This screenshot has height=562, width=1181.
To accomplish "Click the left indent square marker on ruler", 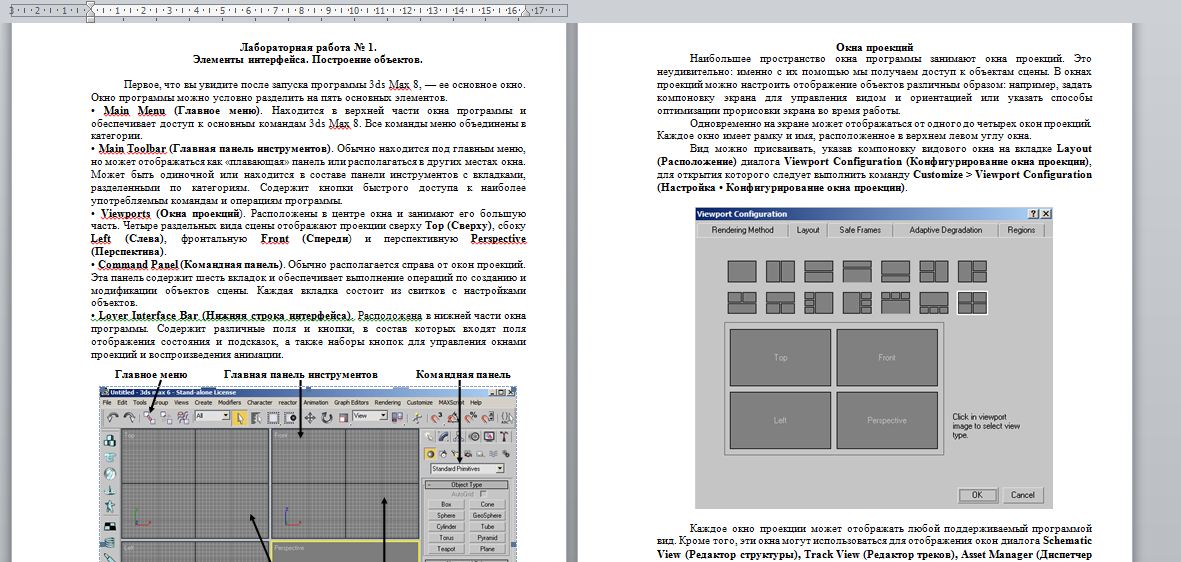I will coord(90,20).
